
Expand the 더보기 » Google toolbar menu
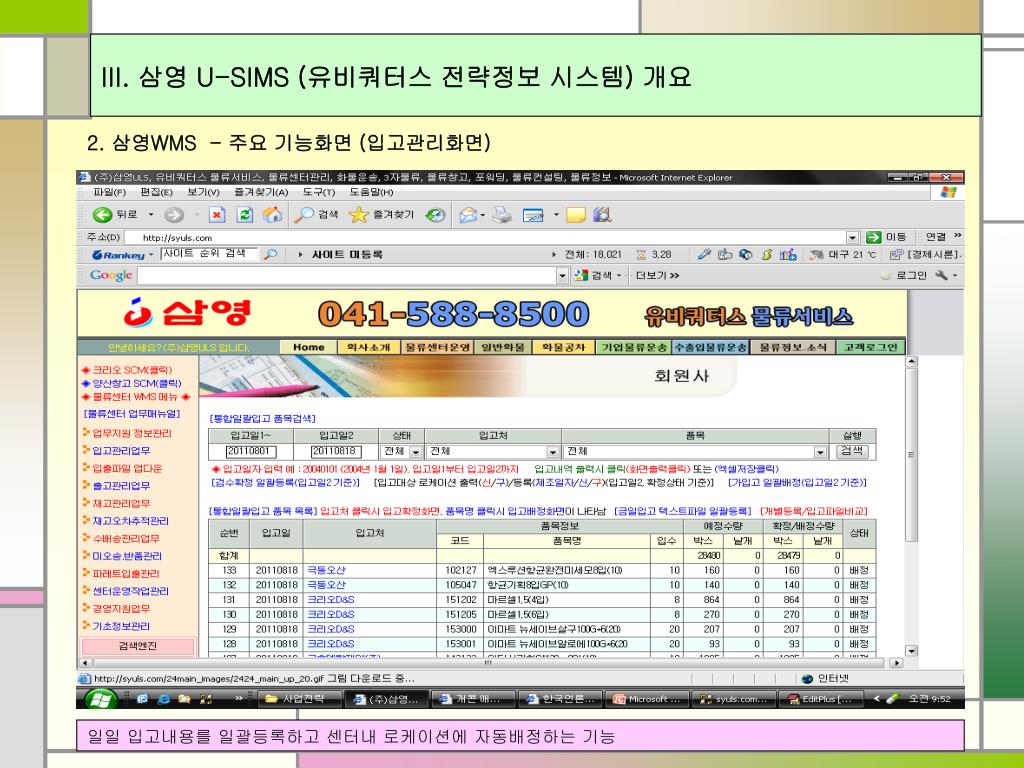pyautogui.click(x=658, y=276)
